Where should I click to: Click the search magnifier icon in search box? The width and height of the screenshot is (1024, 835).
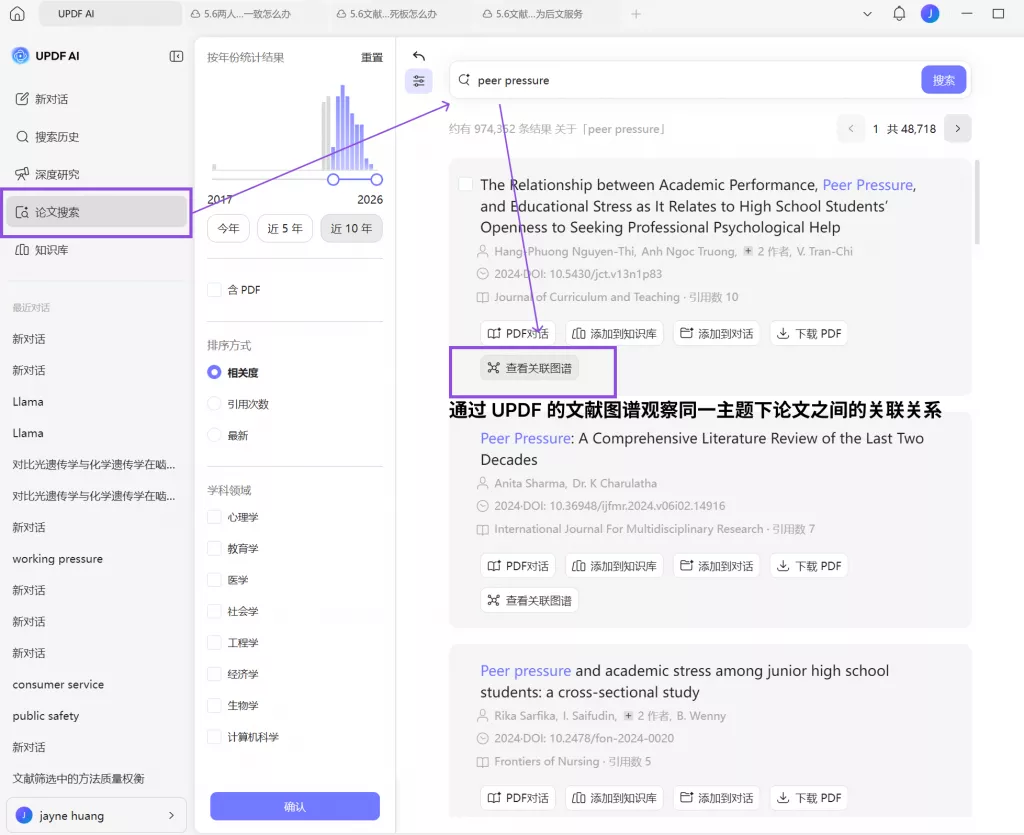[x=464, y=80]
